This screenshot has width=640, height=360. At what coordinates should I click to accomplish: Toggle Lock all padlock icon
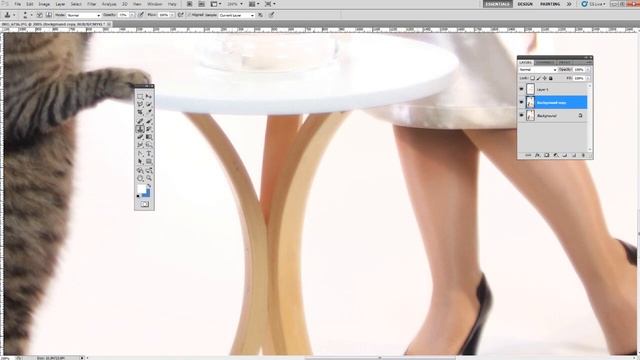coord(551,78)
